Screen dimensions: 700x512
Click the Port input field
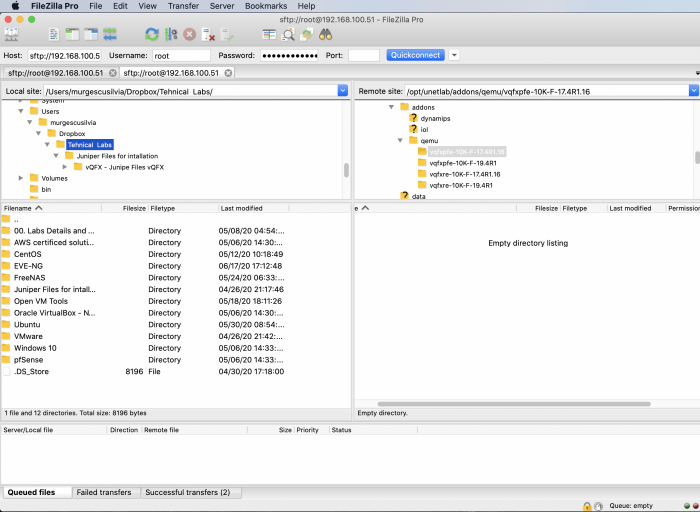coord(364,56)
